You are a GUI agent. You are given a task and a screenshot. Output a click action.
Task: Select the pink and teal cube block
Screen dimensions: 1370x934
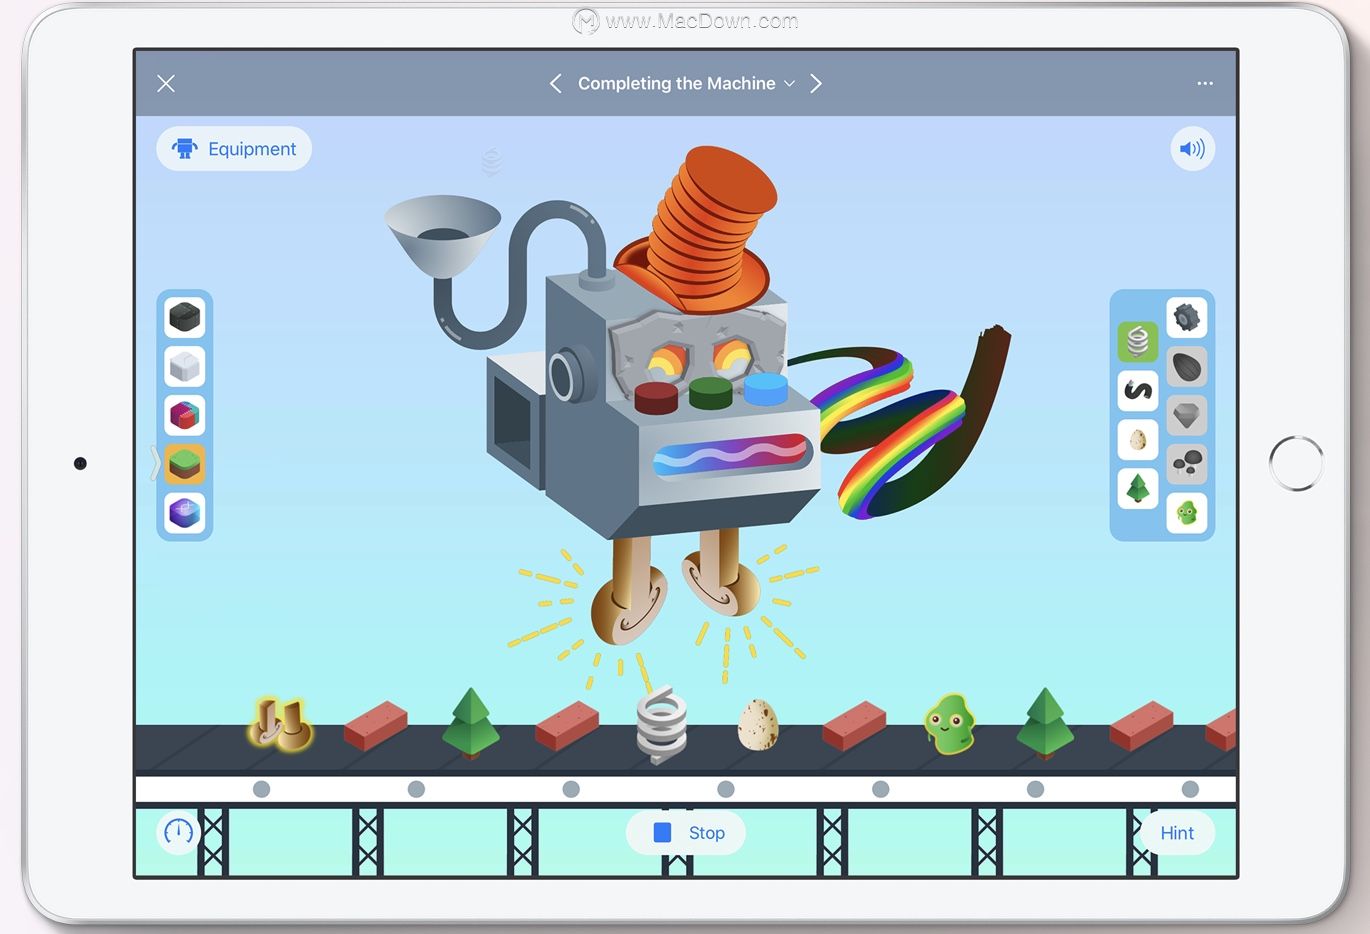(185, 415)
